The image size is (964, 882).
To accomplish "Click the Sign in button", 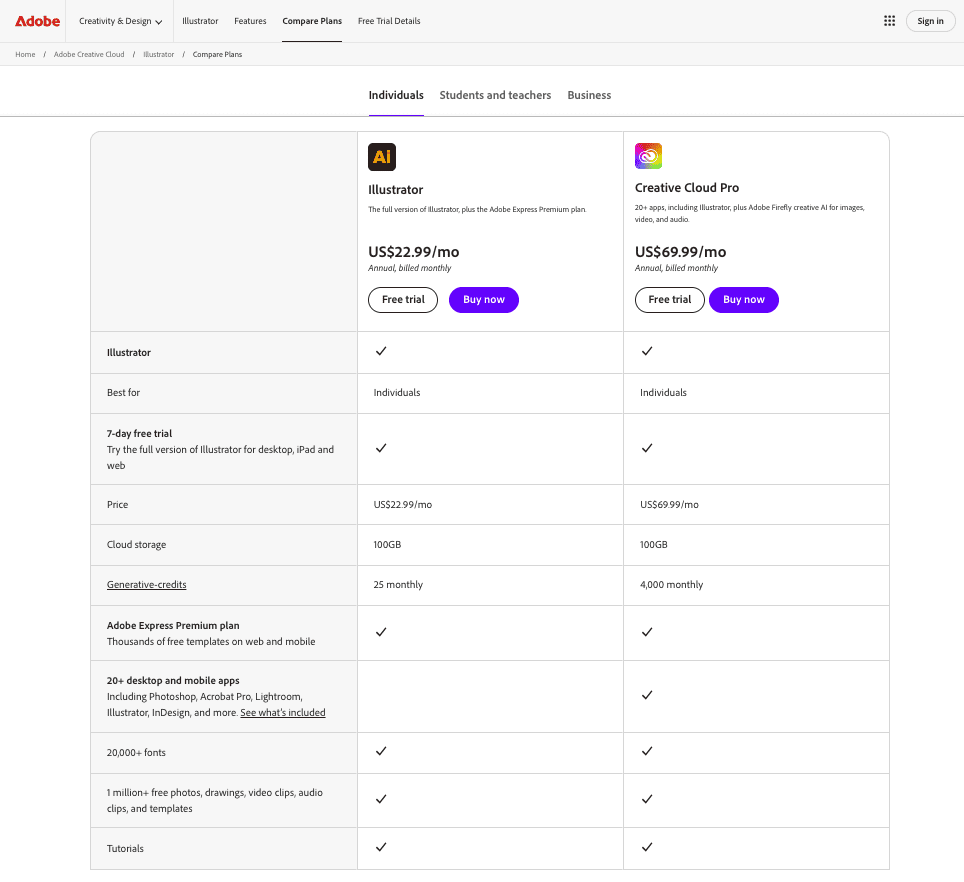I will point(930,21).
